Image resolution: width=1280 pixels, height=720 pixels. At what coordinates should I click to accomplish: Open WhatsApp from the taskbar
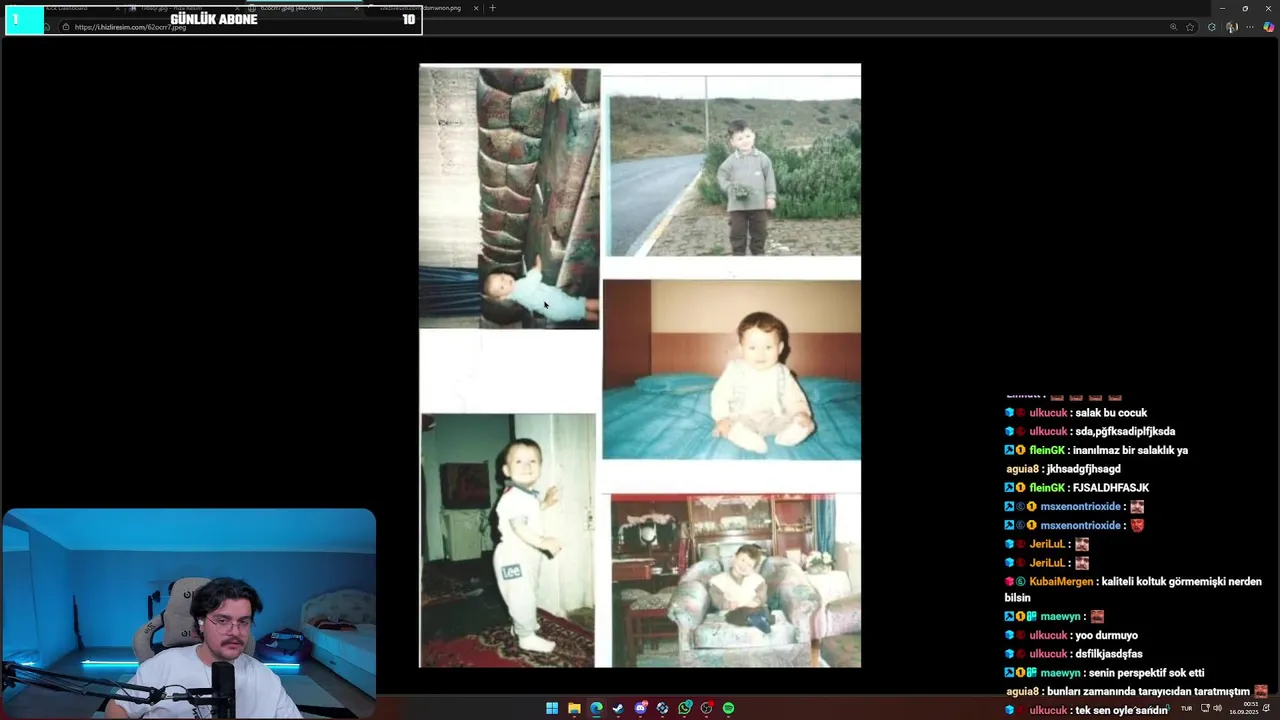(685, 708)
